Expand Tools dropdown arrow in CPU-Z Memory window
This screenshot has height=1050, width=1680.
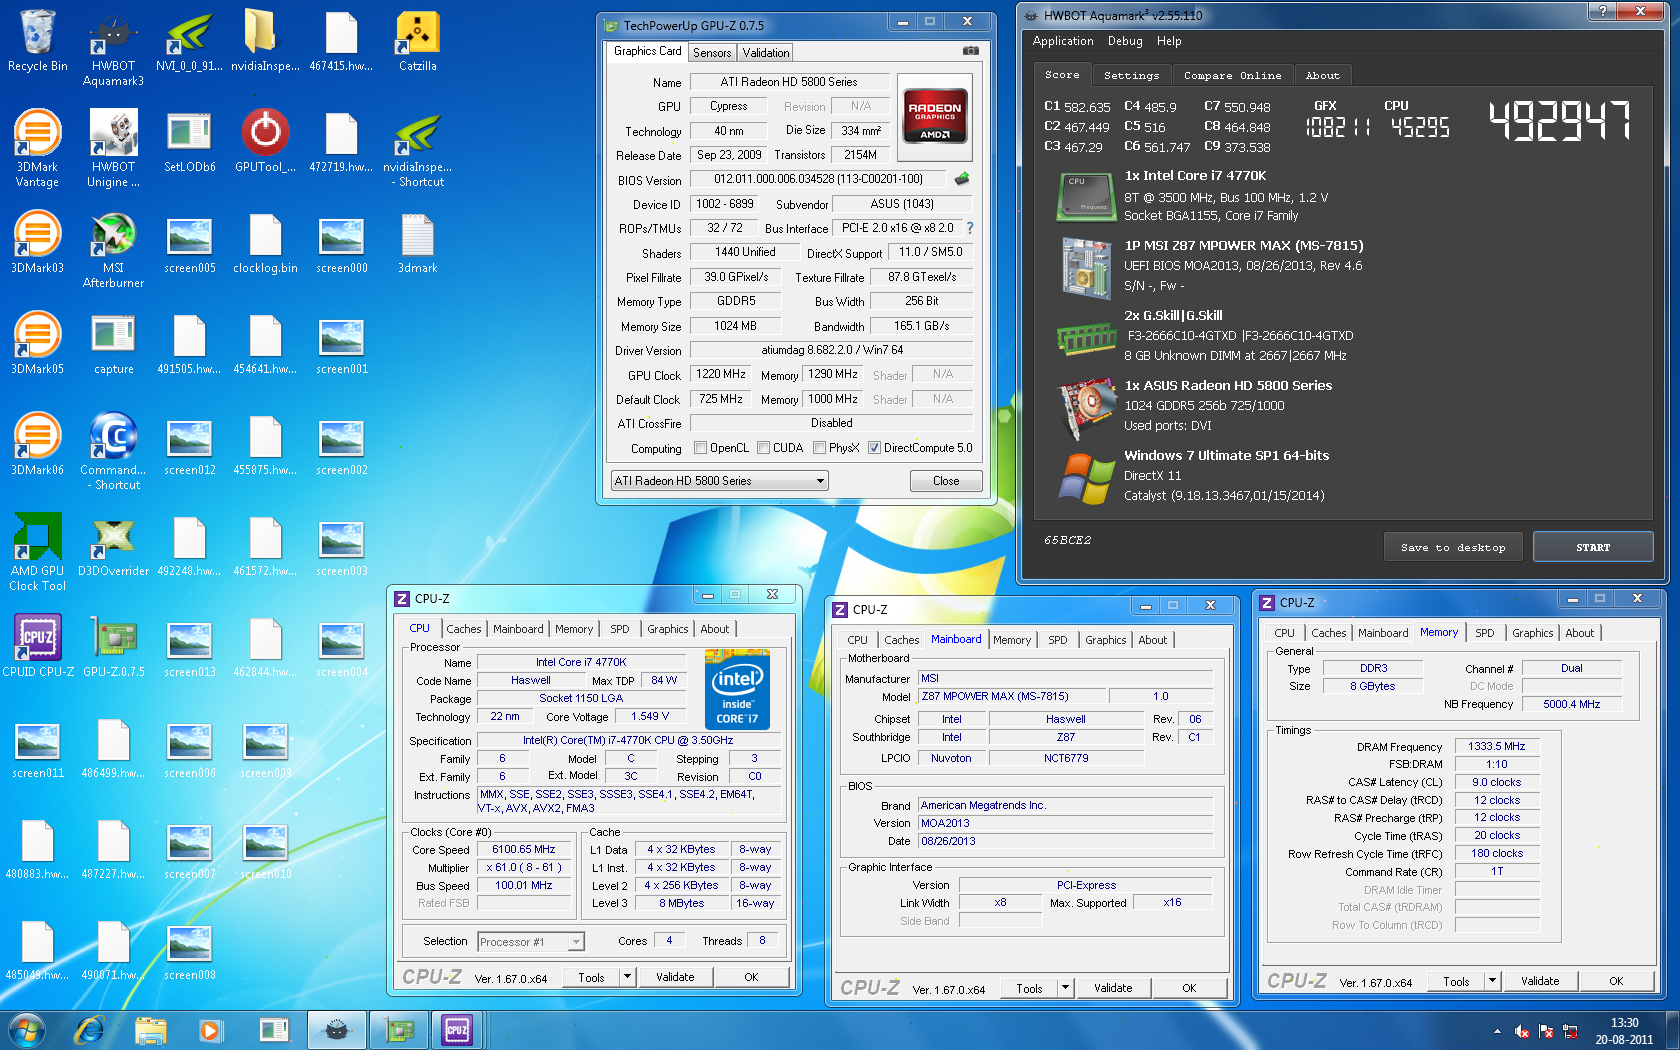[x=1492, y=981]
